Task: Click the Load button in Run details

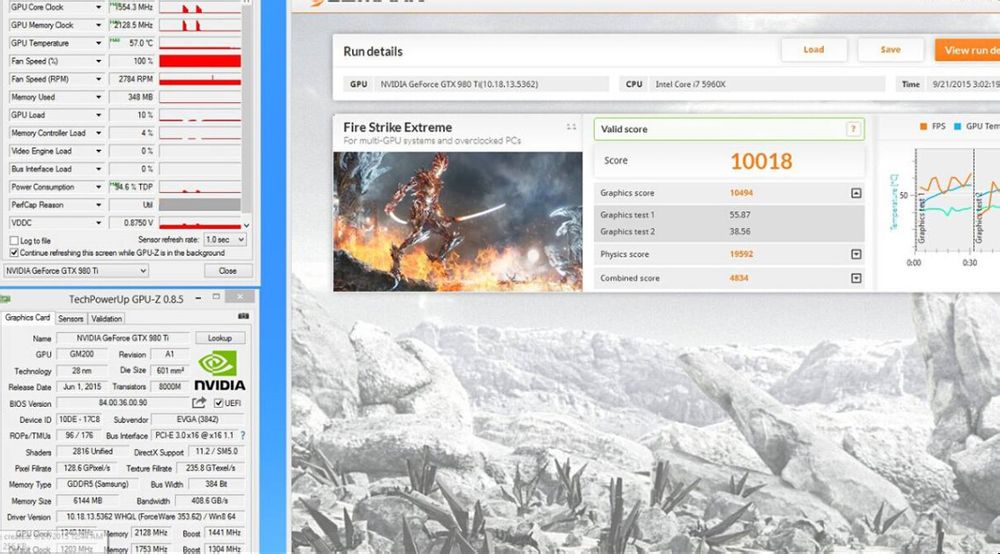Action: point(814,50)
